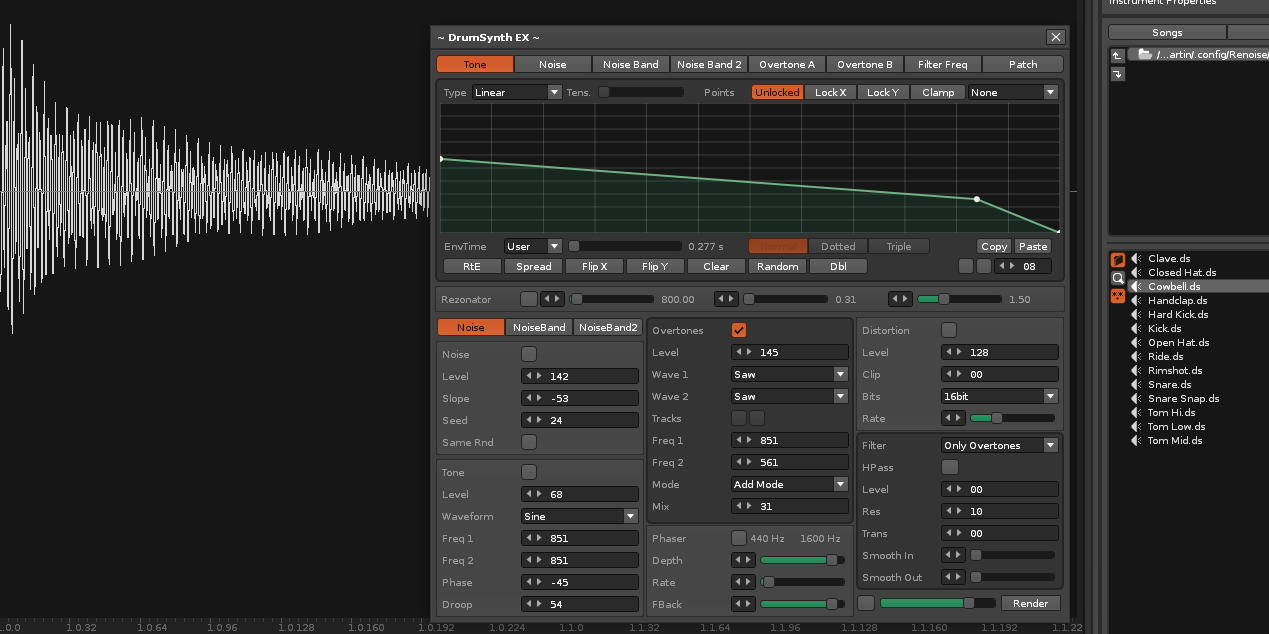Open the Mode dropdown showing Add Mode

pos(790,484)
